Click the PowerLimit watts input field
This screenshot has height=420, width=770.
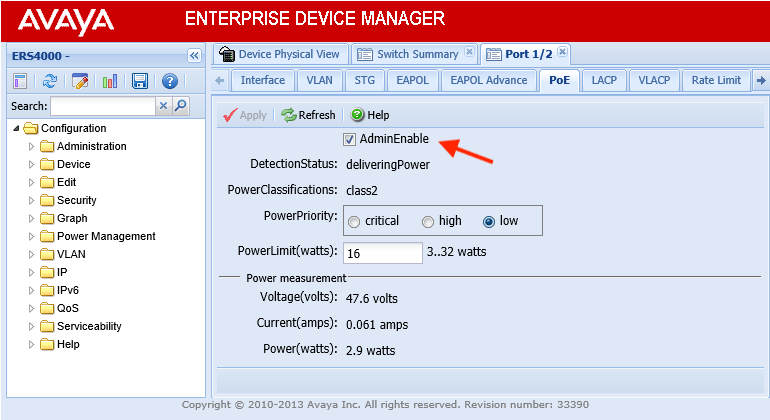tap(383, 253)
